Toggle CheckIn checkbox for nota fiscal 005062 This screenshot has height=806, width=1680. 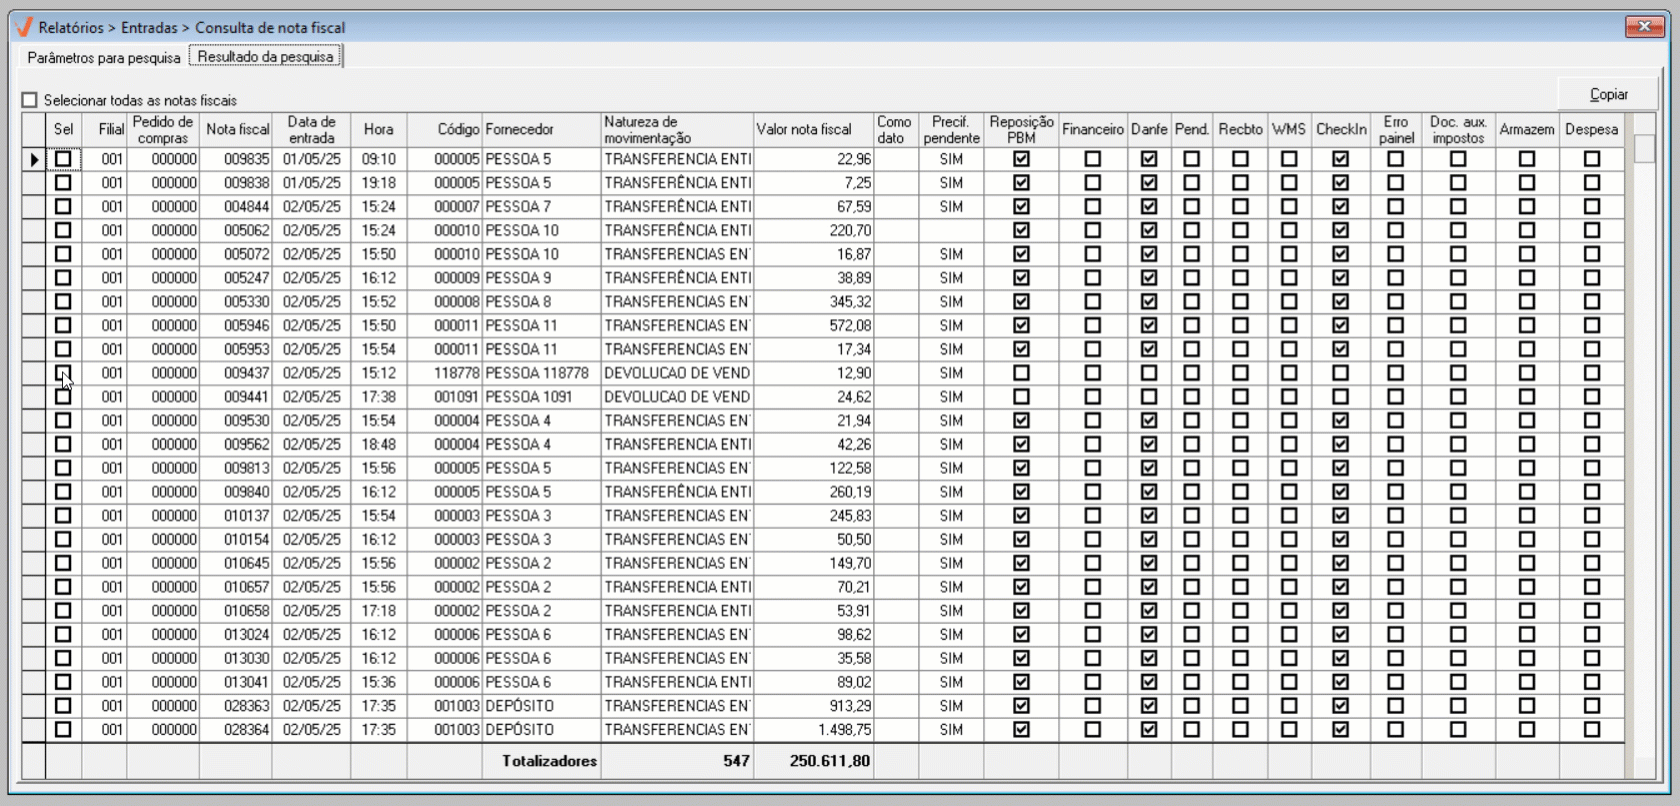click(1340, 231)
